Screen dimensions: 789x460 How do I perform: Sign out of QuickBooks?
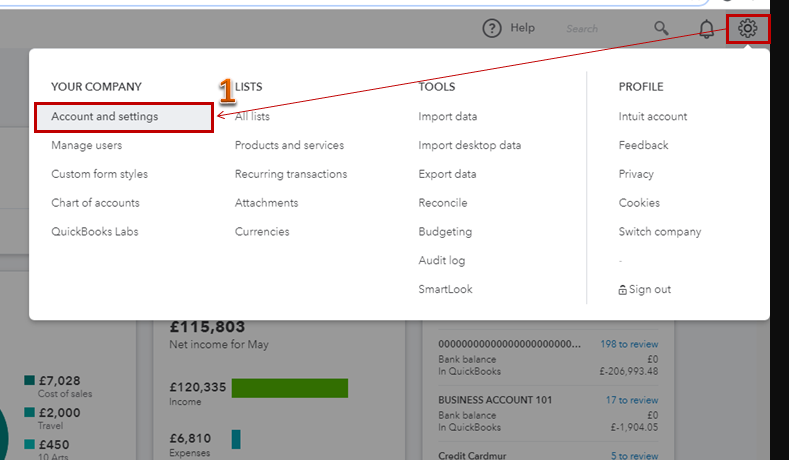click(x=650, y=290)
